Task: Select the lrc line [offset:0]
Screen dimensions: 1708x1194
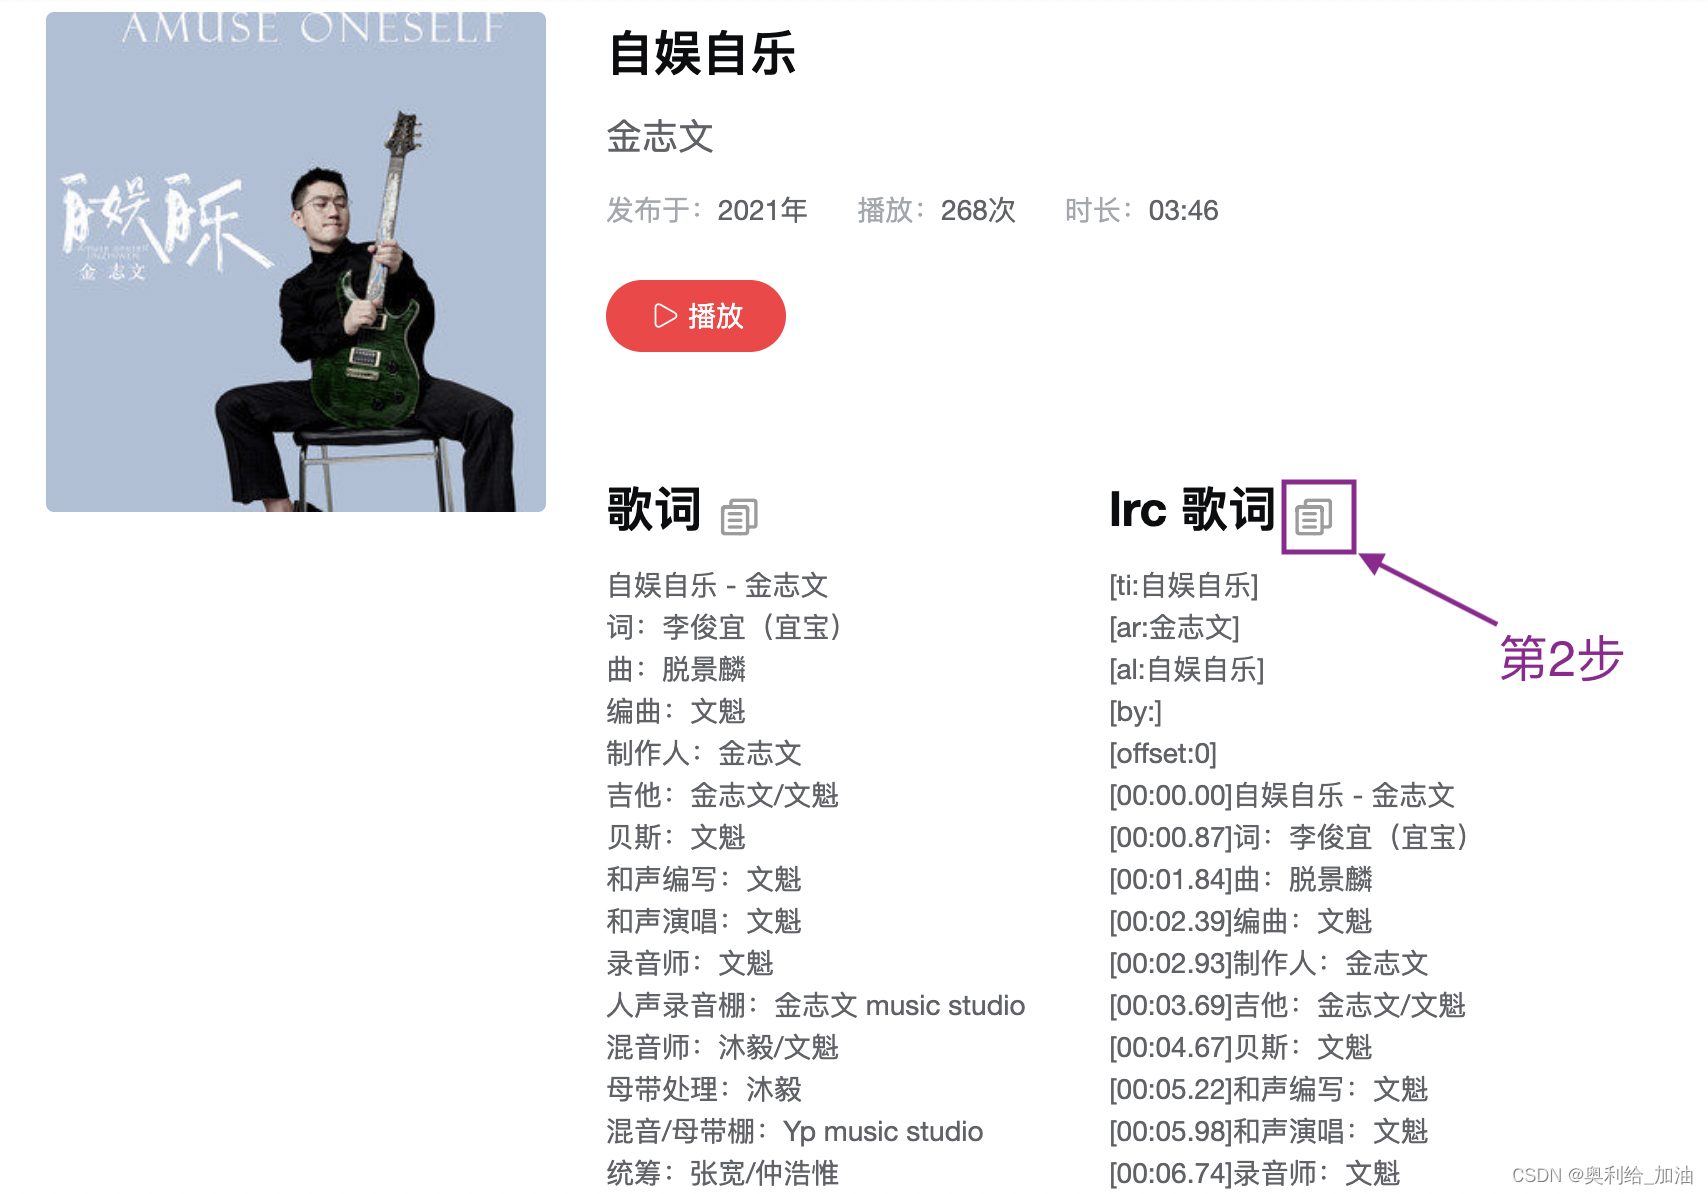Action: 1163,753
